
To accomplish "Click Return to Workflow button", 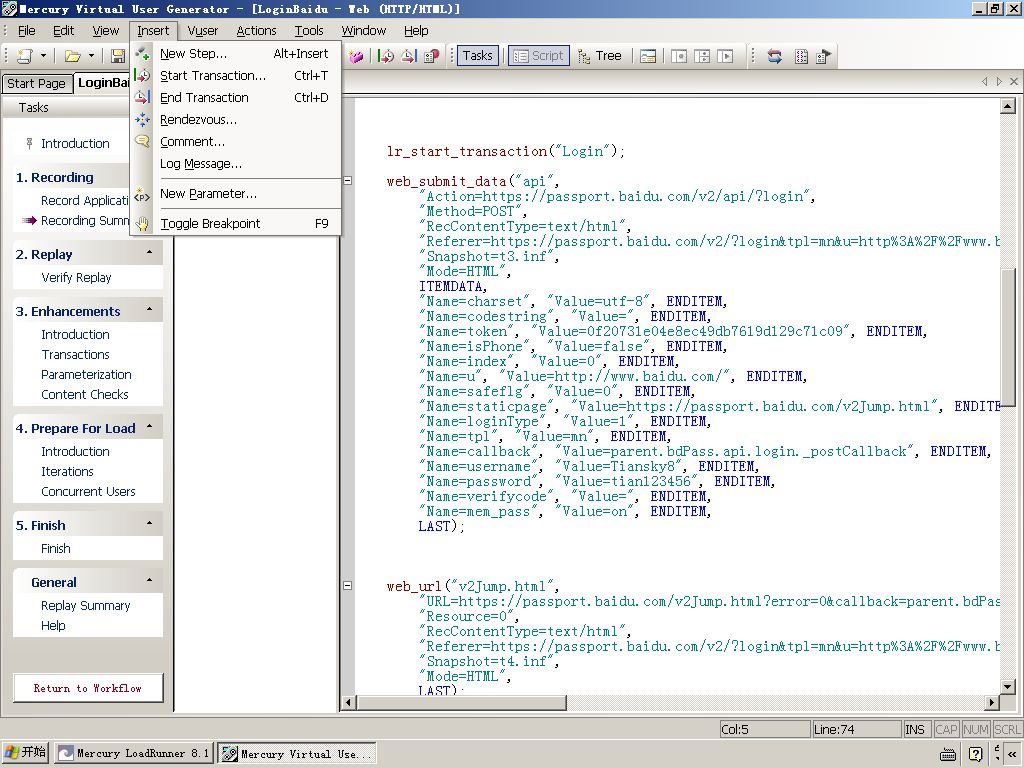I will (88, 688).
